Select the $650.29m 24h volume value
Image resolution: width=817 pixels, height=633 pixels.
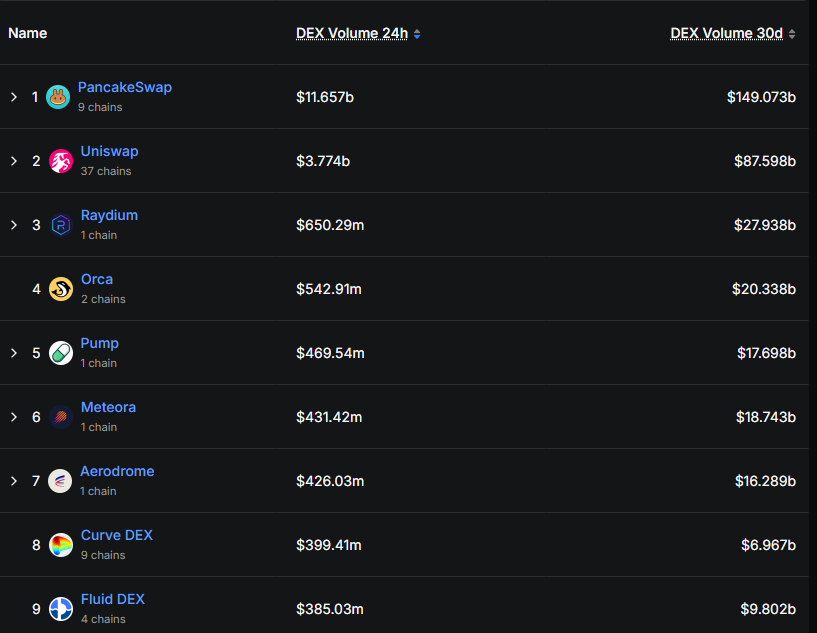(x=330, y=225)
